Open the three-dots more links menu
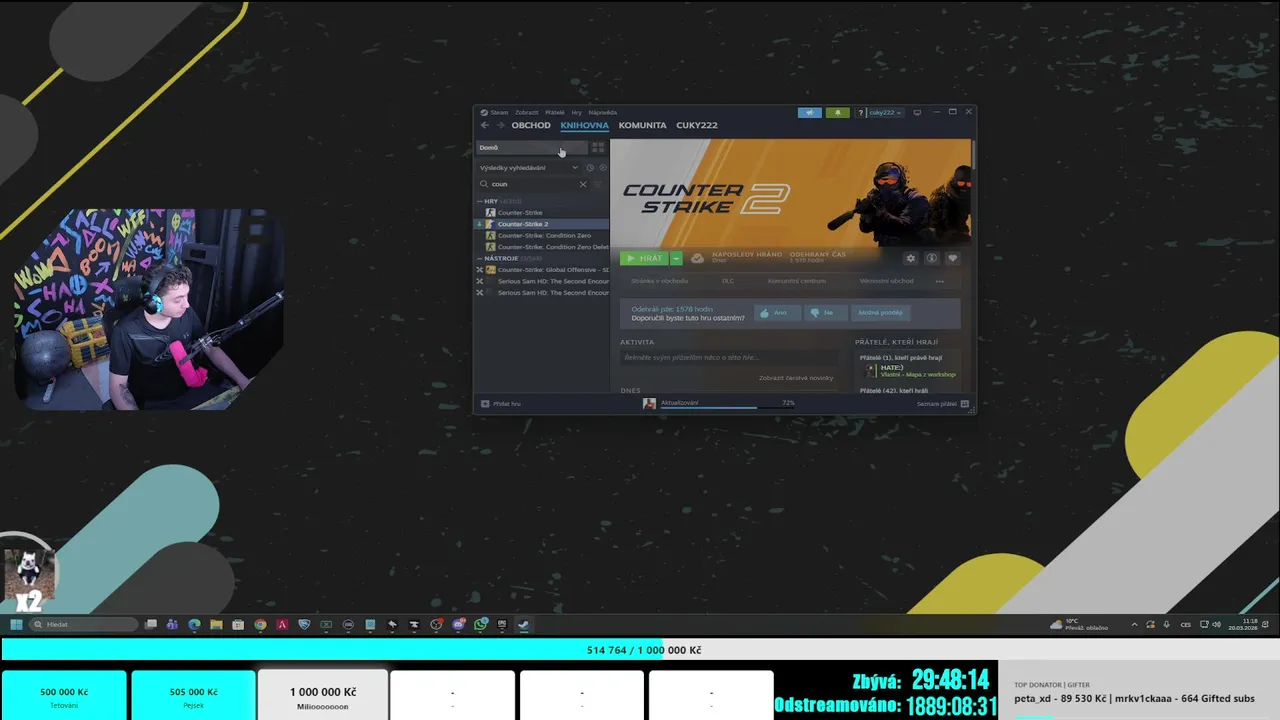The width and height of the screenshot is (1280, 720). [x=939, y=281]
